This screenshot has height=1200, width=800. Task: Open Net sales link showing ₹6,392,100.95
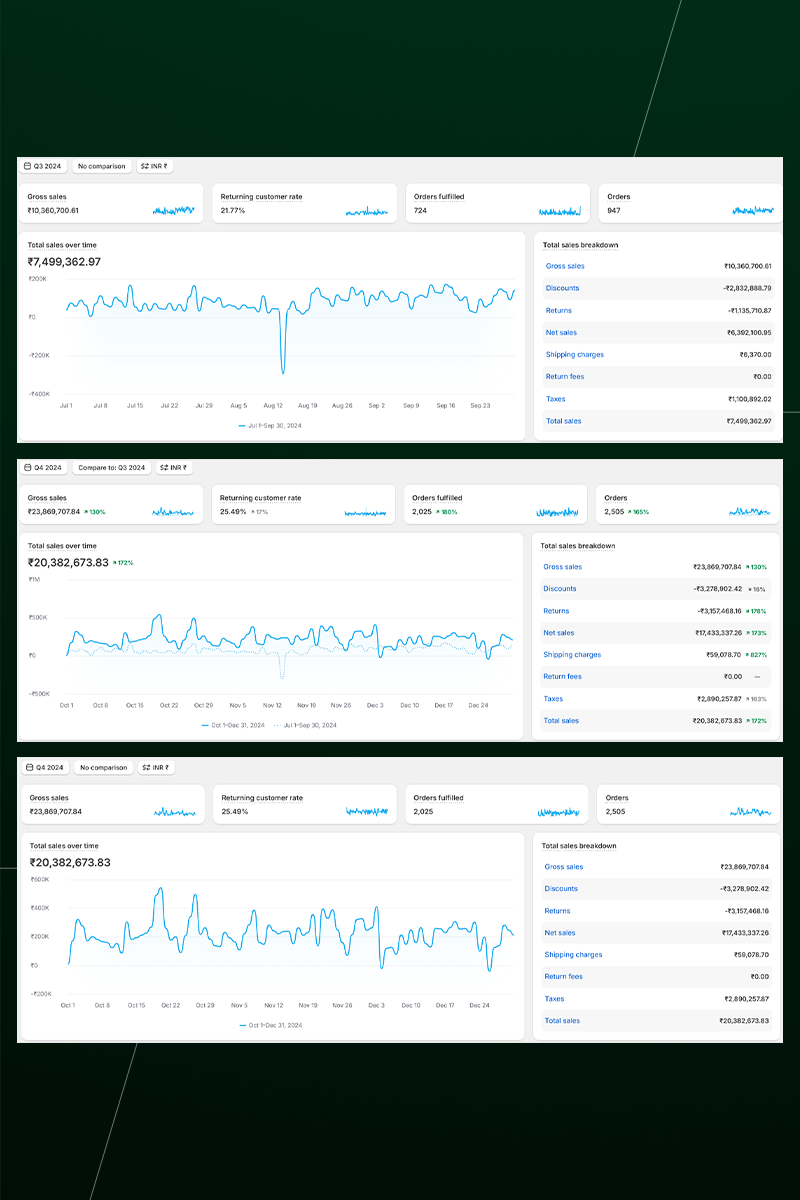[x=561, y=332]
